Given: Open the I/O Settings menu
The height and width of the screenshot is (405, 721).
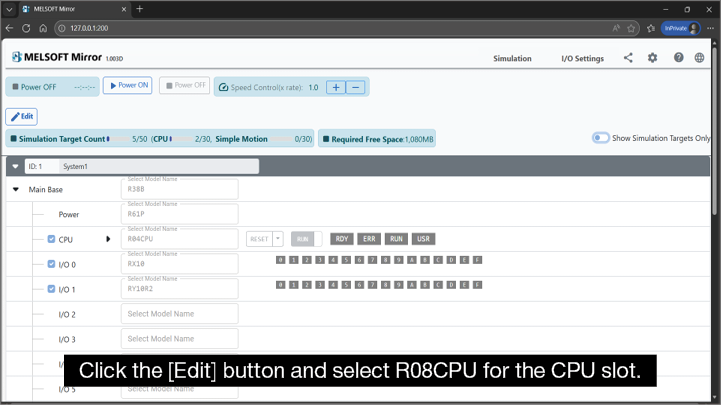Looking at the screenshot, I should 582,58.
